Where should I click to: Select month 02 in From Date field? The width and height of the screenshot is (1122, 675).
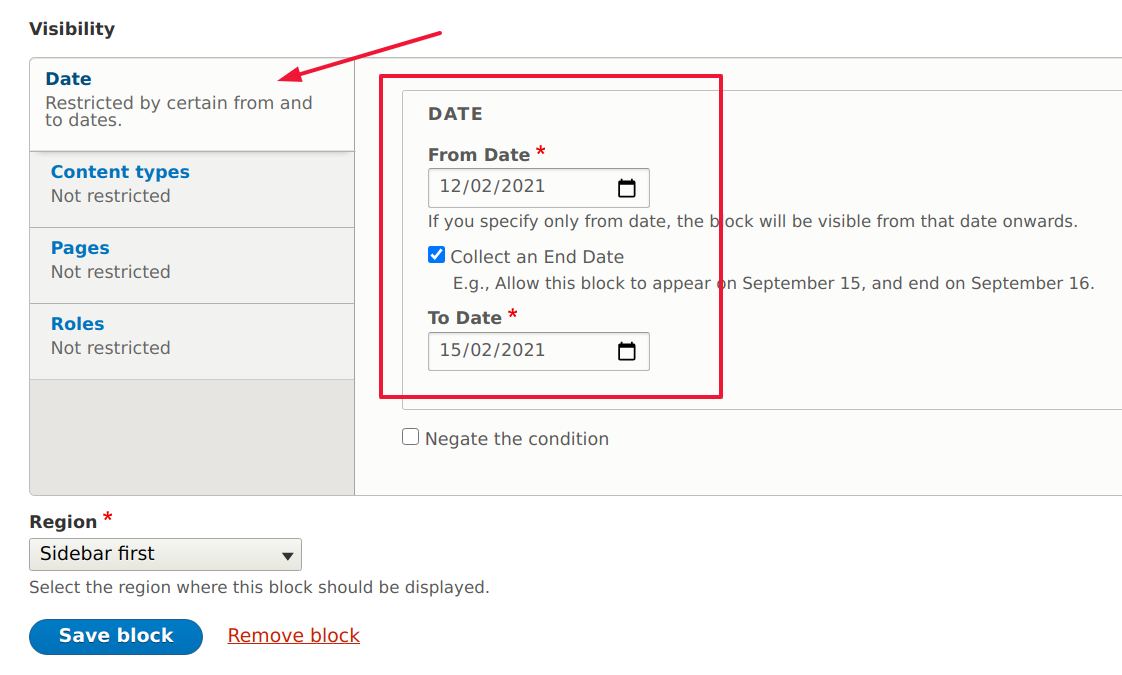coord(481,186)
